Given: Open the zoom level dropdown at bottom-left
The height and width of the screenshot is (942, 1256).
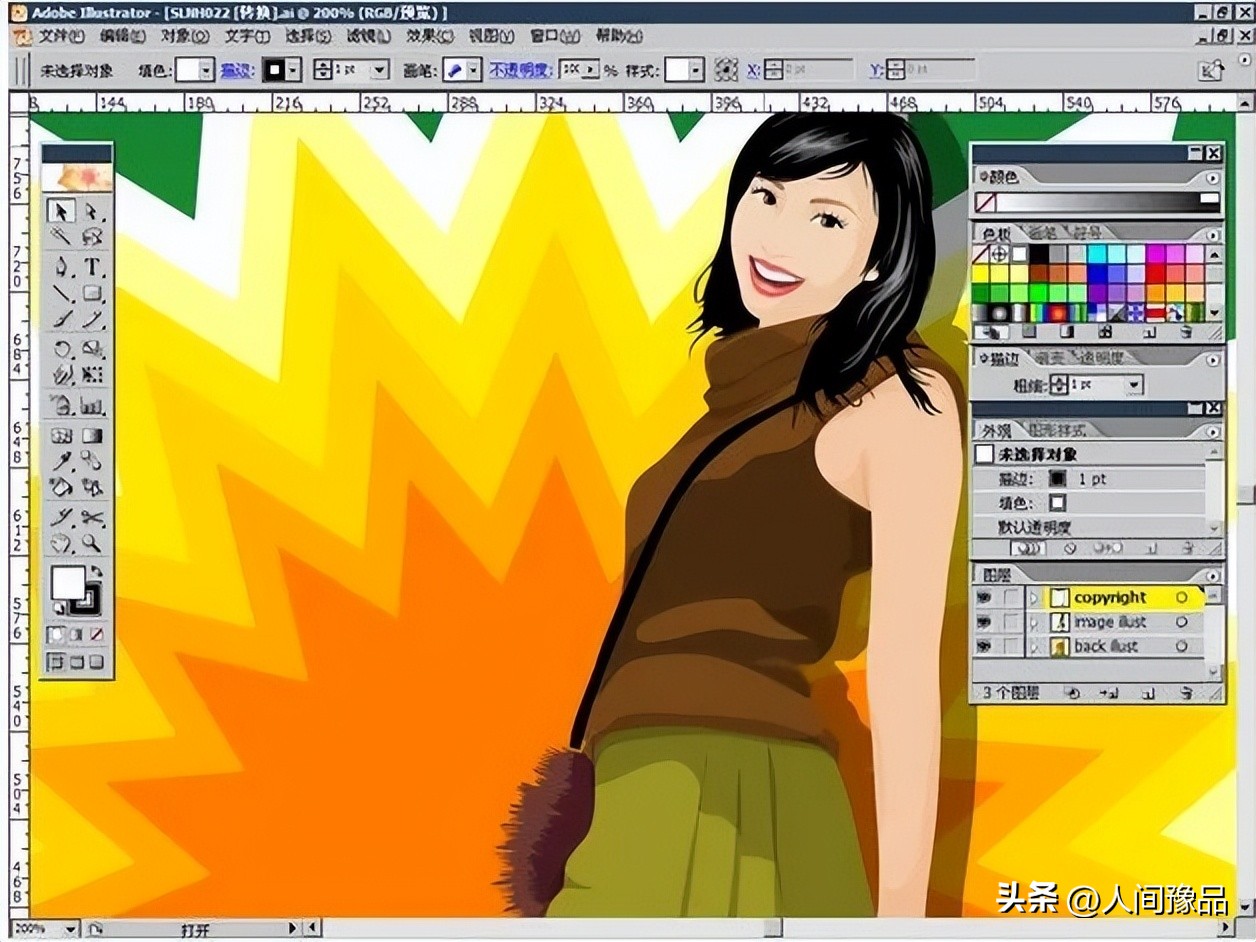Looking at the screenshot, I should (70, 930).
